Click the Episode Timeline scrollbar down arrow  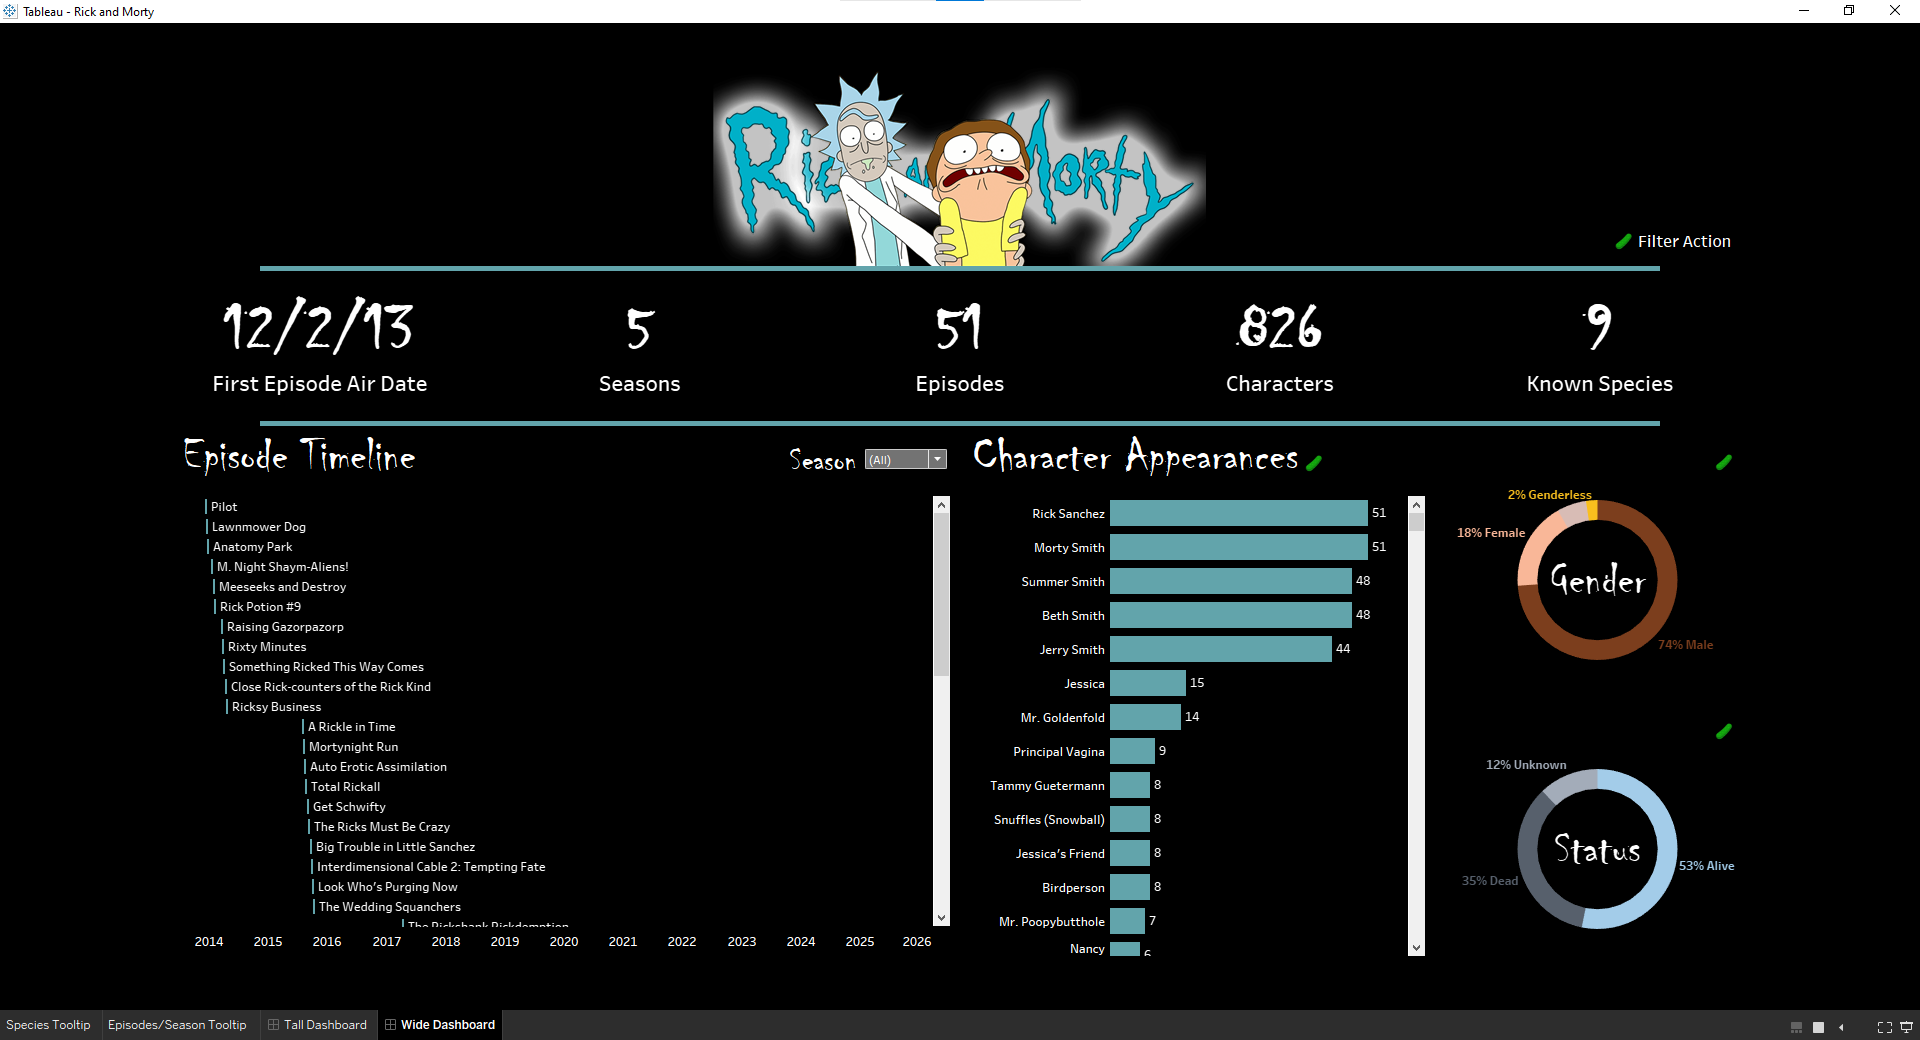941,917
